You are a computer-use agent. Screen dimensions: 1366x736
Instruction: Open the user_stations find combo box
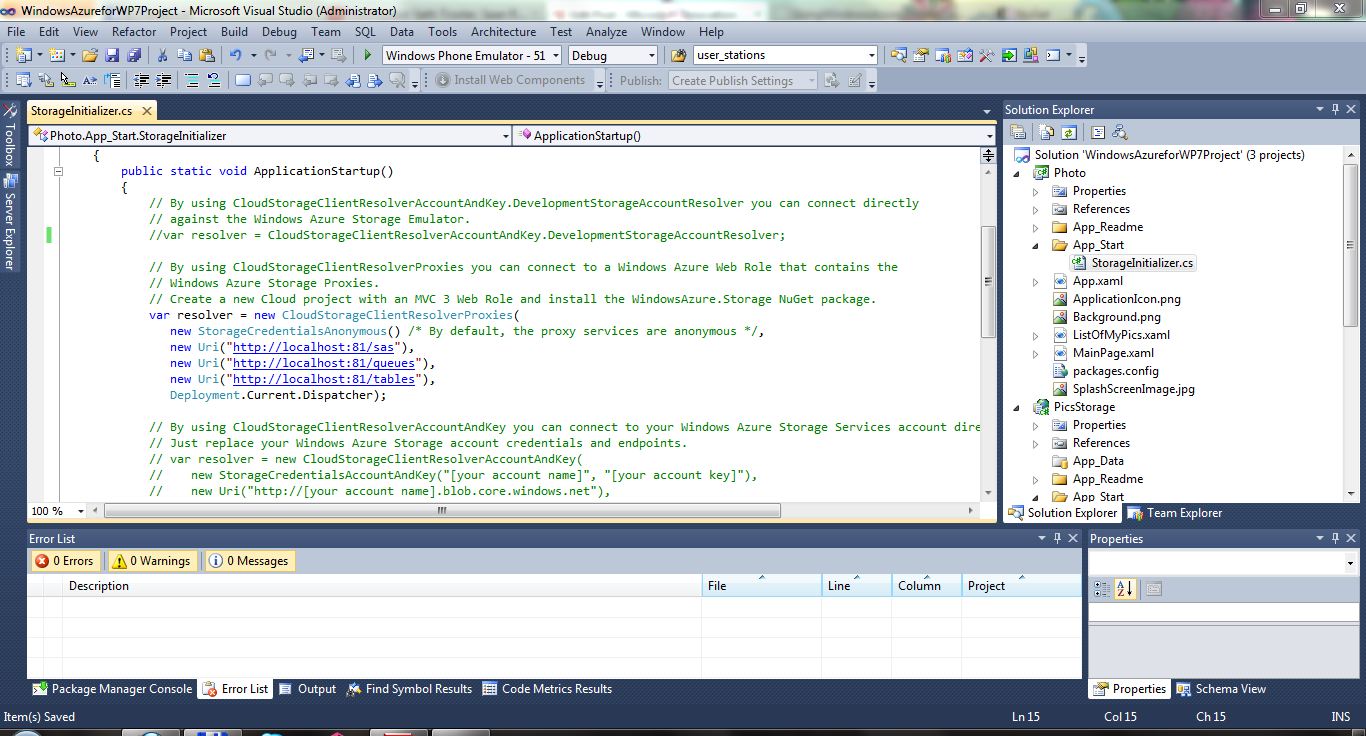click(871, 56)
